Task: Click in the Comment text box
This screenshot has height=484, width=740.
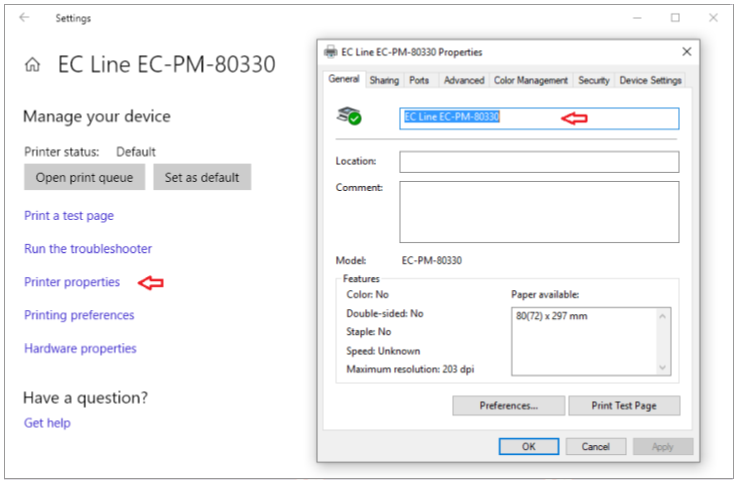Action: pos(539,212)
